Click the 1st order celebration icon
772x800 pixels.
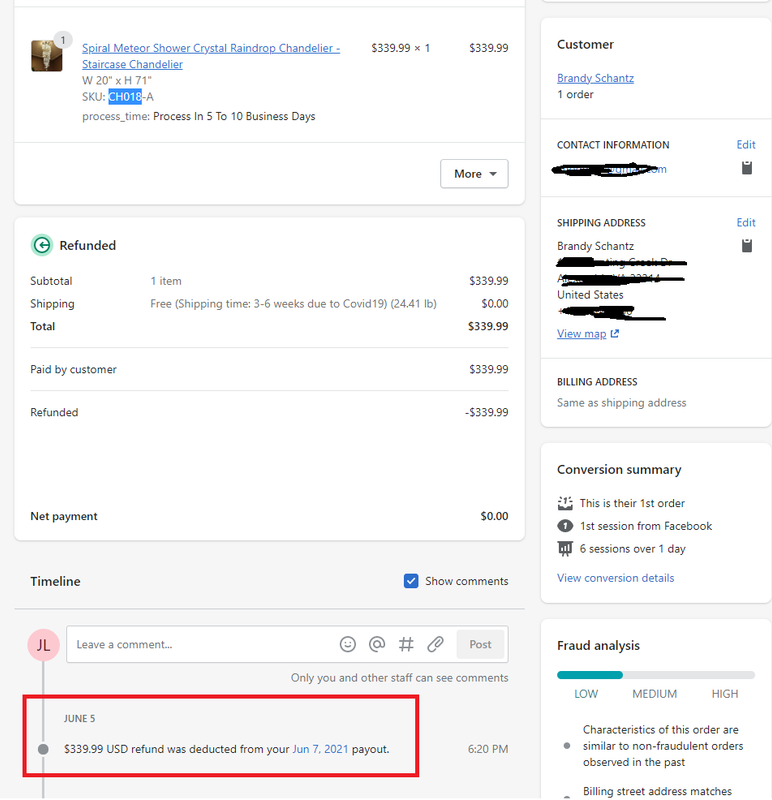(x=565, y=503)
